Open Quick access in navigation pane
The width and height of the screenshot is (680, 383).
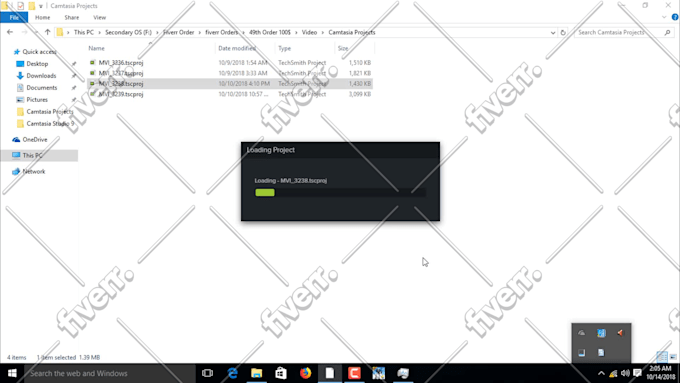pyautogui.click(x=39, y=52)
